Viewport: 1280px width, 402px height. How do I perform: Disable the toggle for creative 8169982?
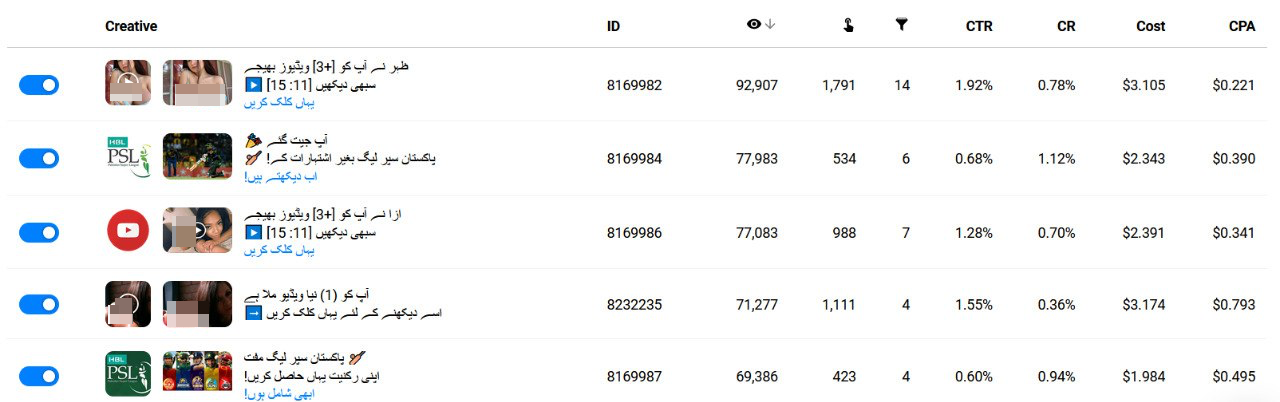pos(39,85)
